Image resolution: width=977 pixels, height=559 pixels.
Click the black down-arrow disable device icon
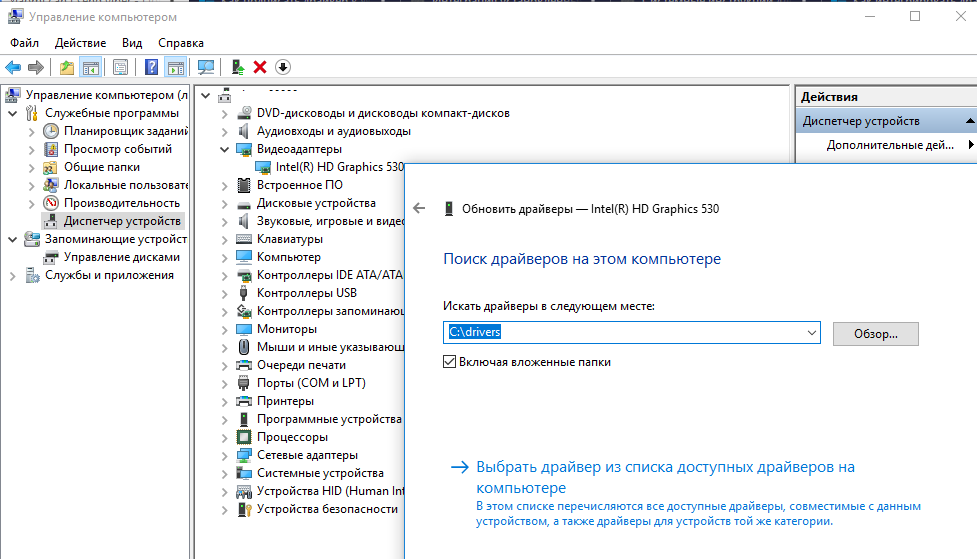[283, 67]
